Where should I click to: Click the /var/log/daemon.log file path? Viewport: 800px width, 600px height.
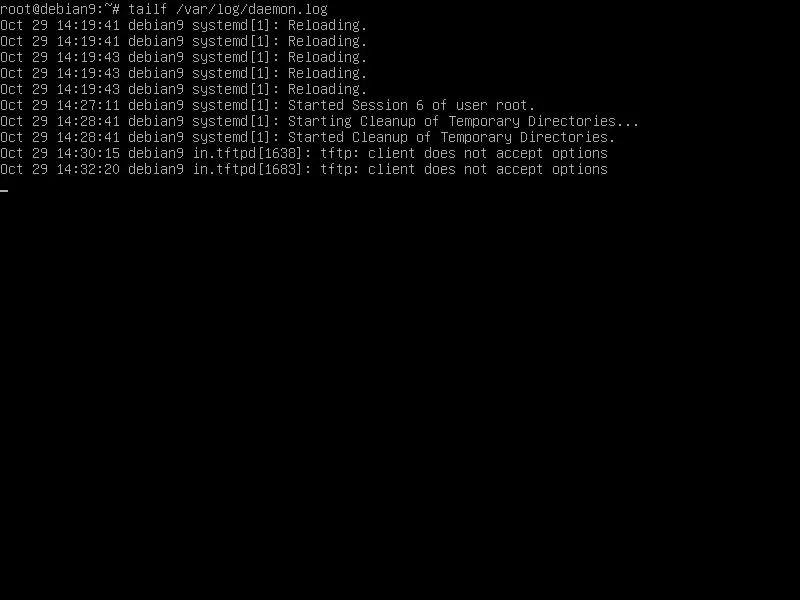point(252,9)
